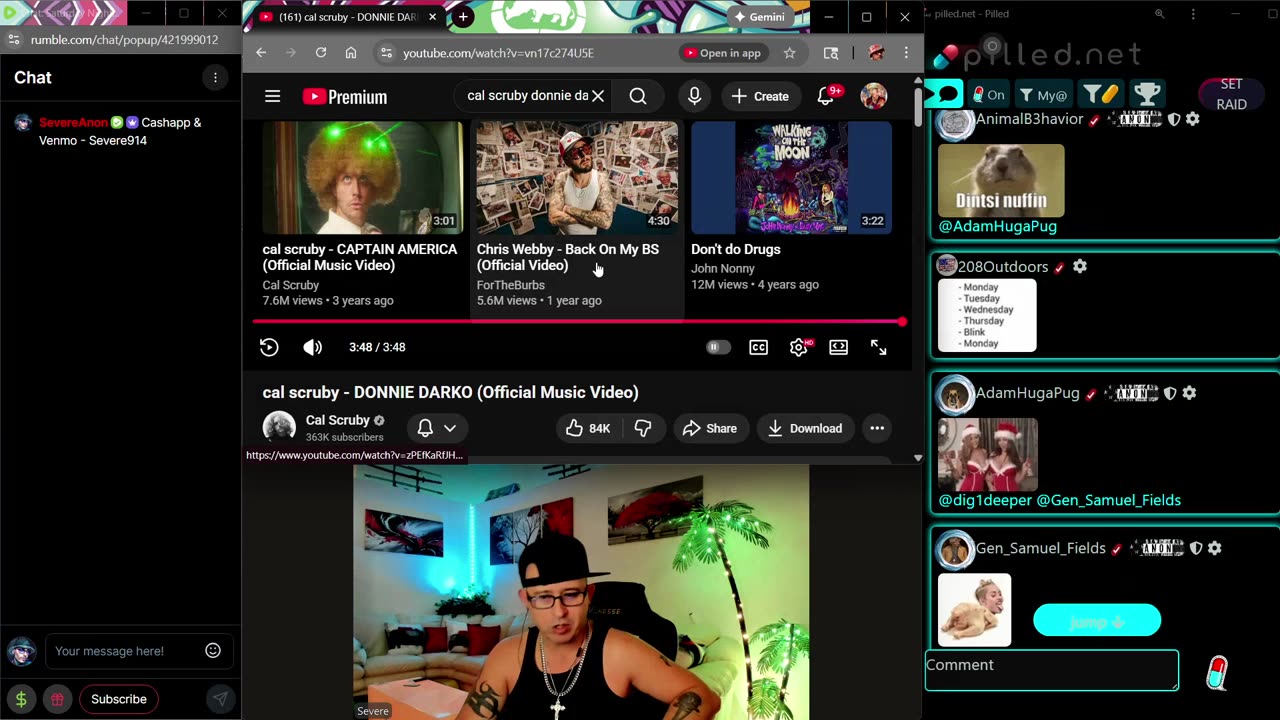Click the pill send icon beside Comment

(1217, 673)
